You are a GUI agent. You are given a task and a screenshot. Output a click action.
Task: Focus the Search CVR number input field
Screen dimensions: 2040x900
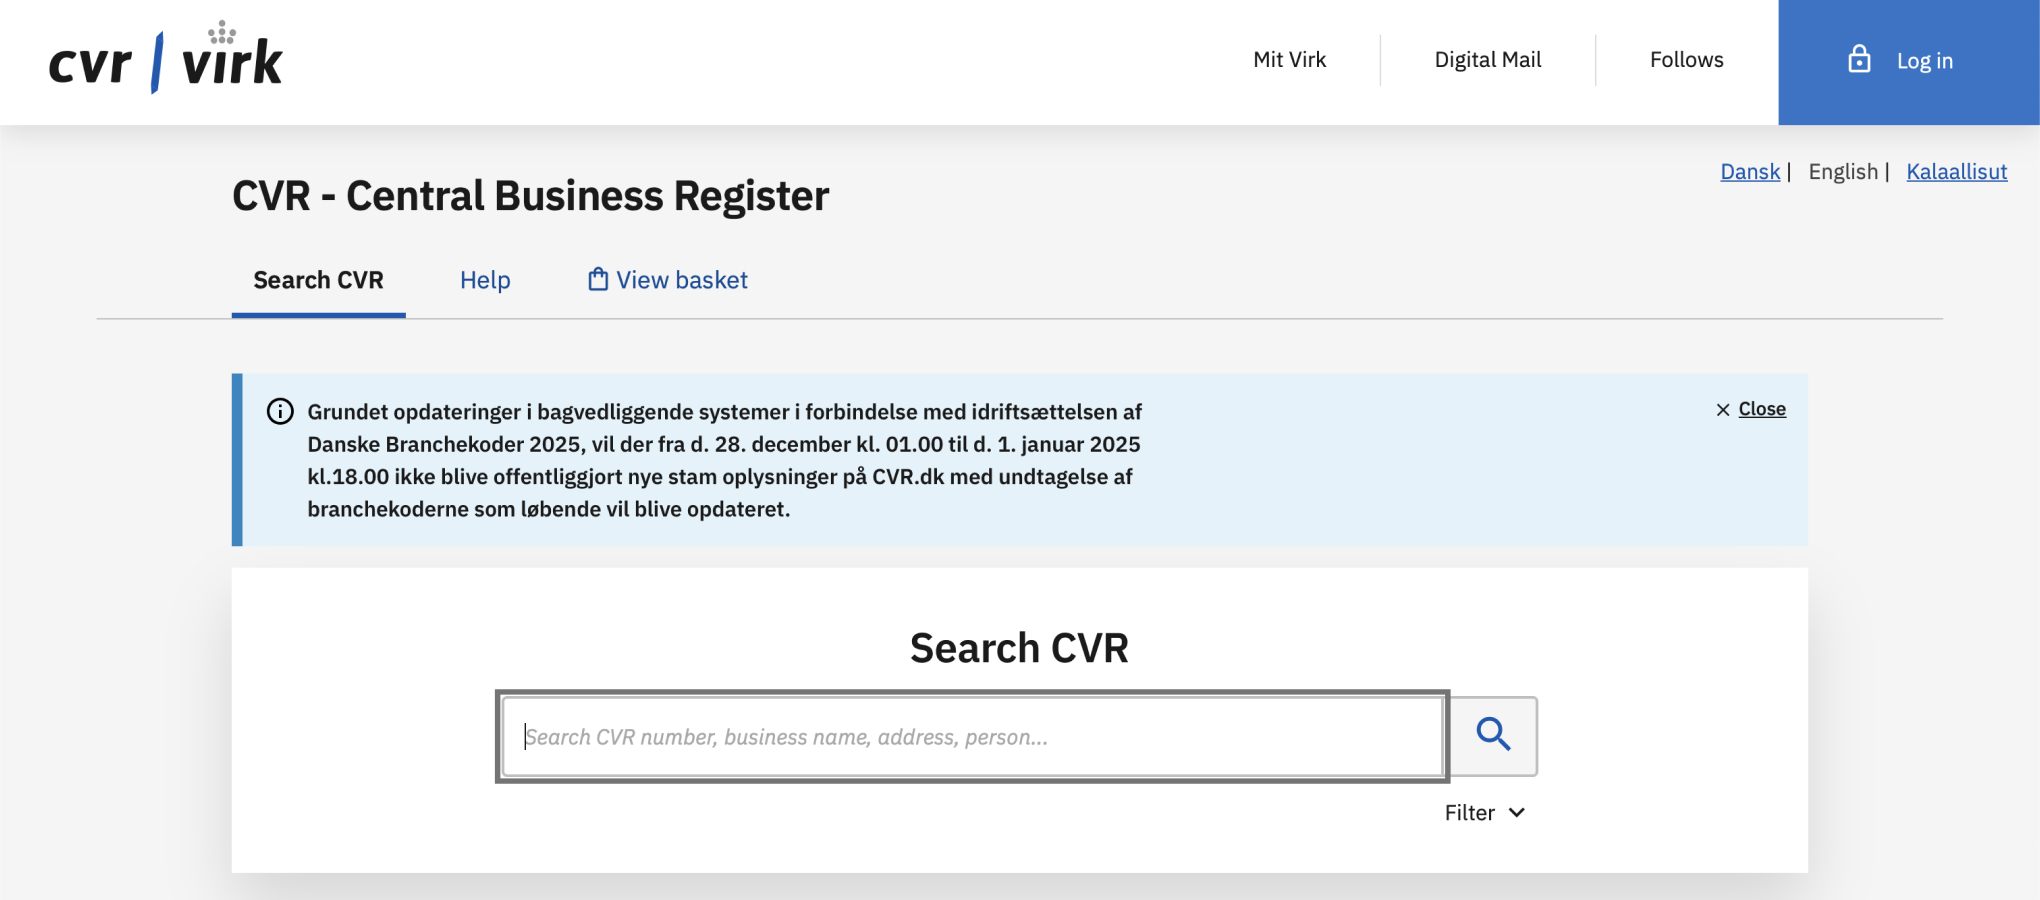(972, 737)
